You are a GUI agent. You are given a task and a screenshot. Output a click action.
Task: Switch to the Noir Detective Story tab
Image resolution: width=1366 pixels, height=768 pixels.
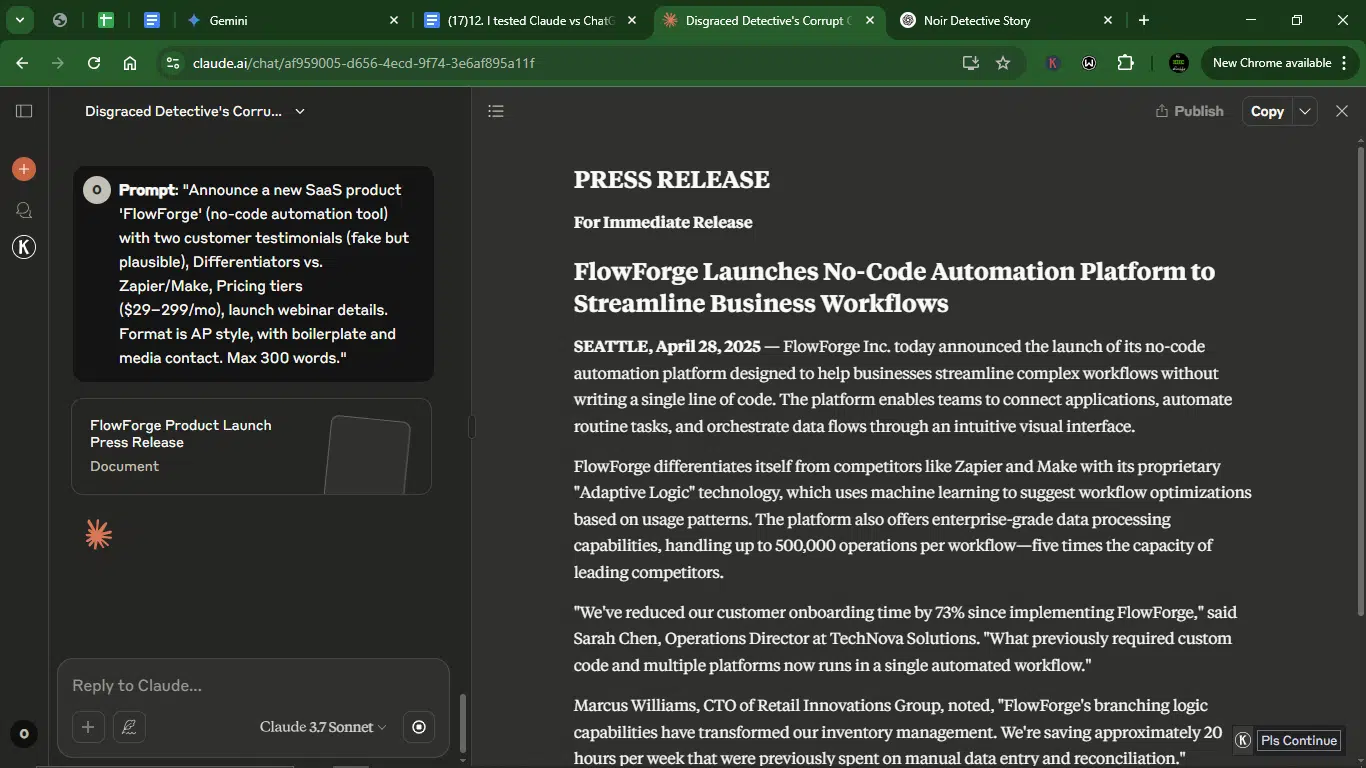click(x=1006, y=20)
